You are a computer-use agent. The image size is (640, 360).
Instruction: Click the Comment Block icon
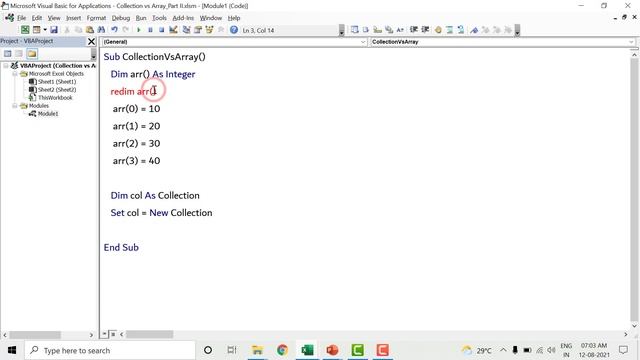(449, 30)
